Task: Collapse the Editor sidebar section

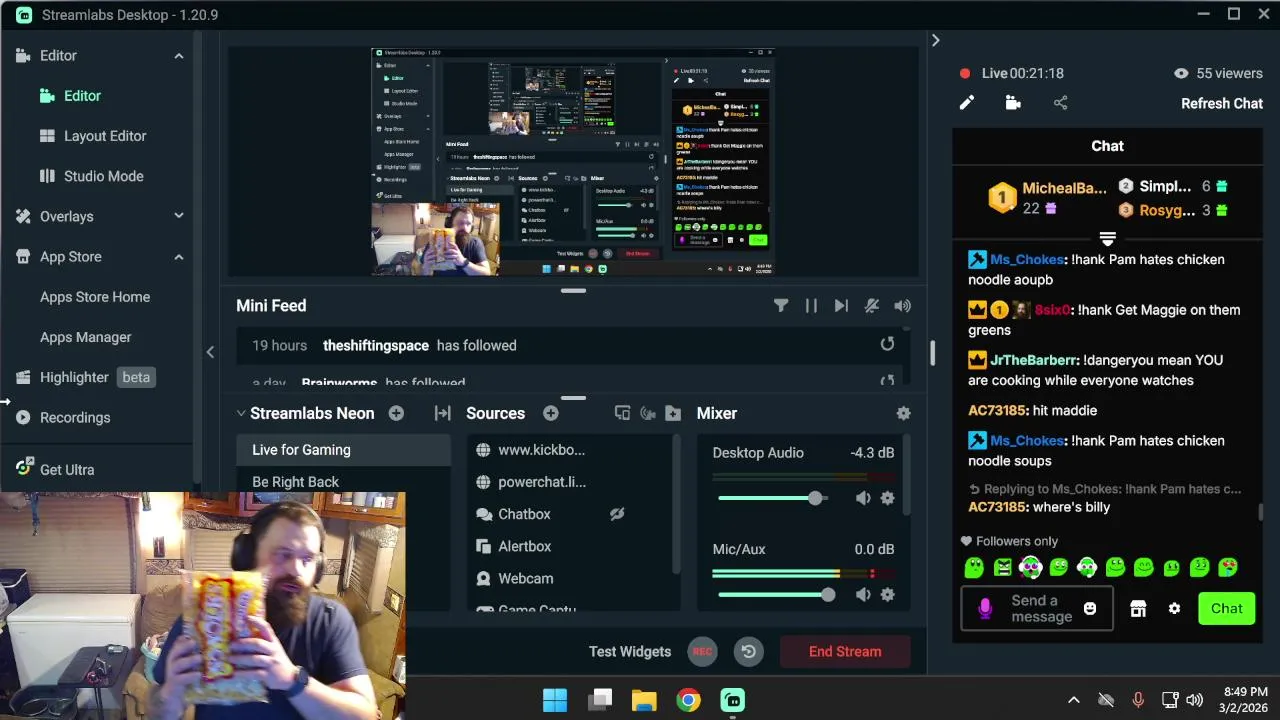Action: point(179,56)
